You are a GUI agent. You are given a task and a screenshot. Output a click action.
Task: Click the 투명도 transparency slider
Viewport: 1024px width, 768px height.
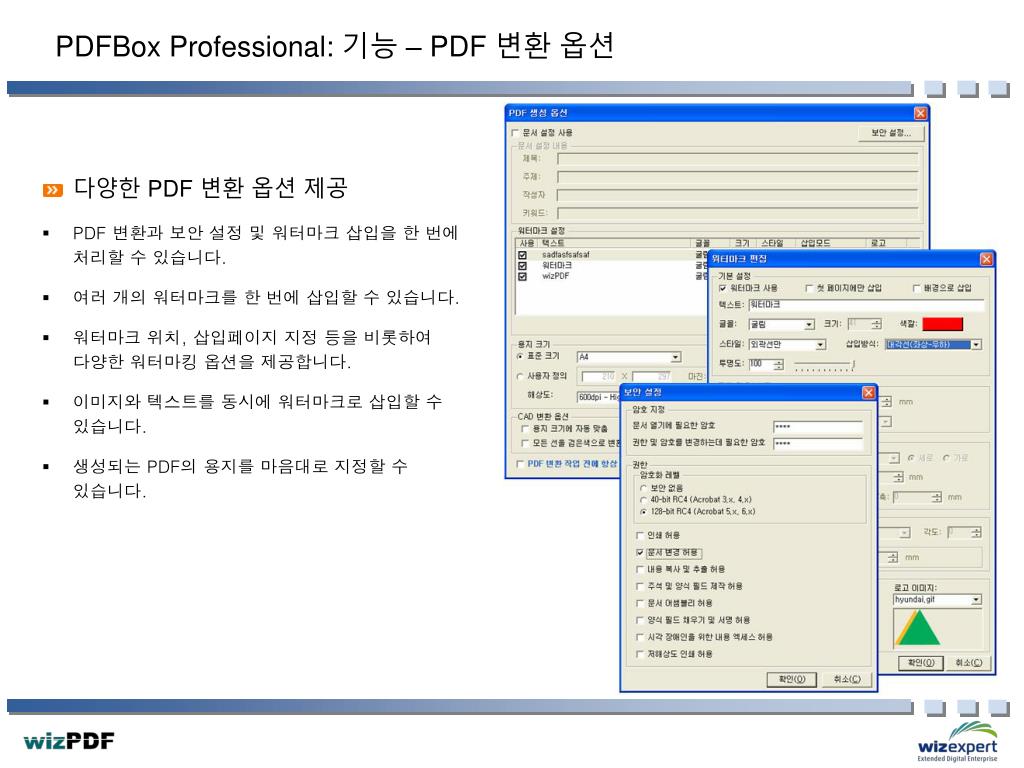click(824, 365)
